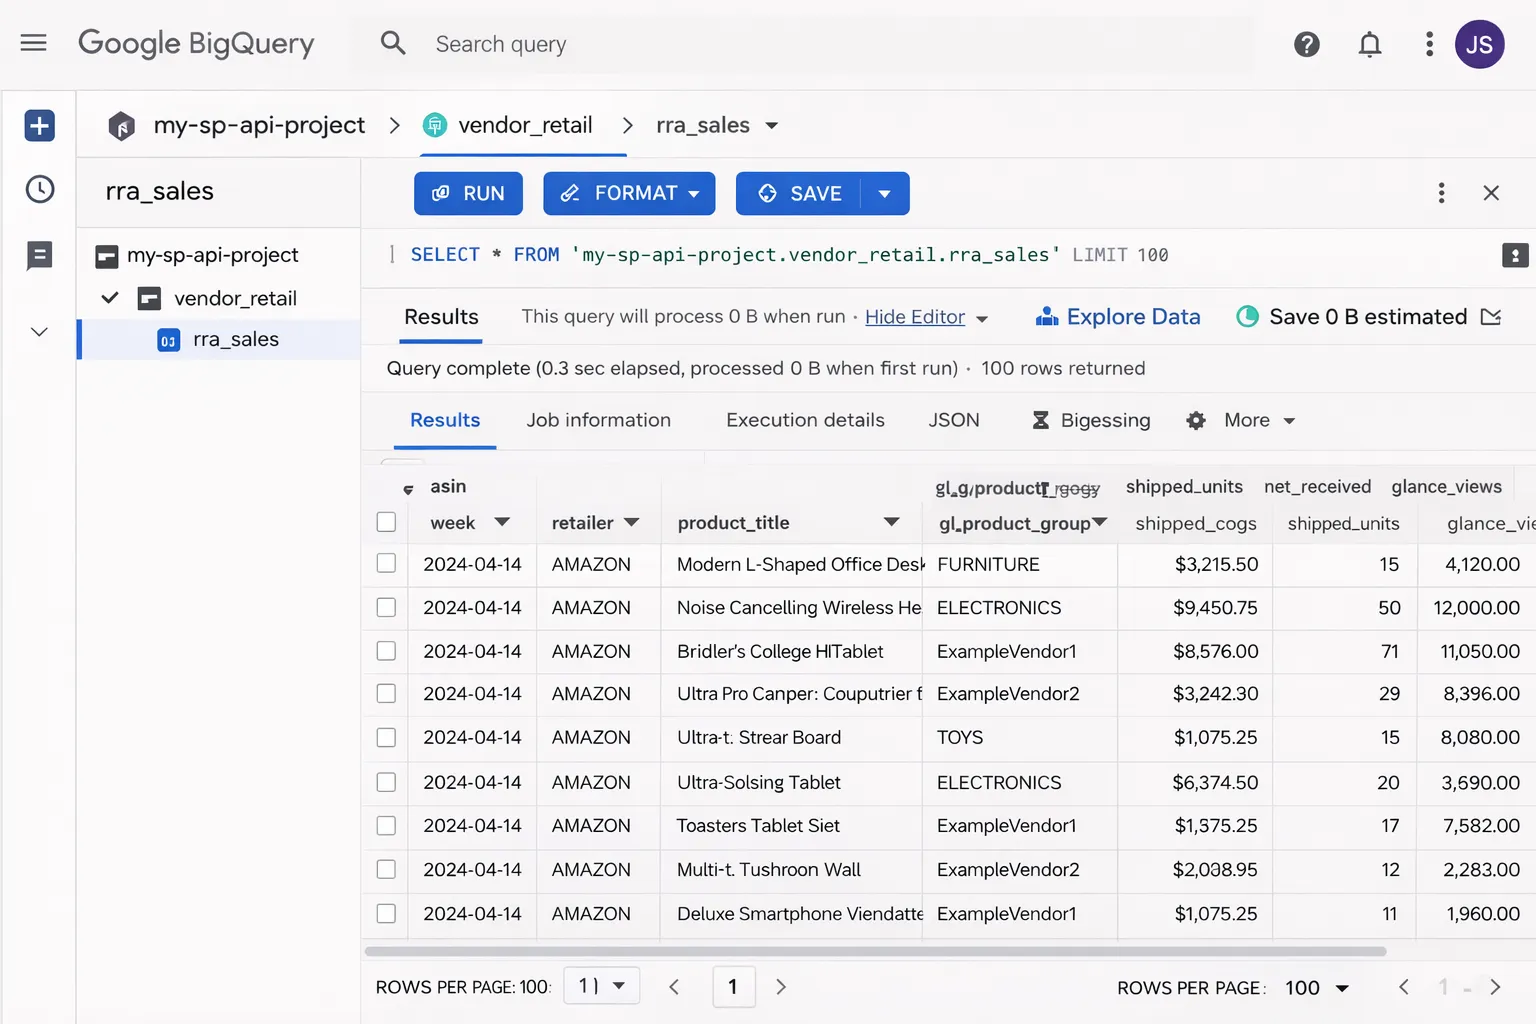Hide the query editor via Hide Editor link
This screenshot has width=1536, height=1024.
[x=915, y=316]
